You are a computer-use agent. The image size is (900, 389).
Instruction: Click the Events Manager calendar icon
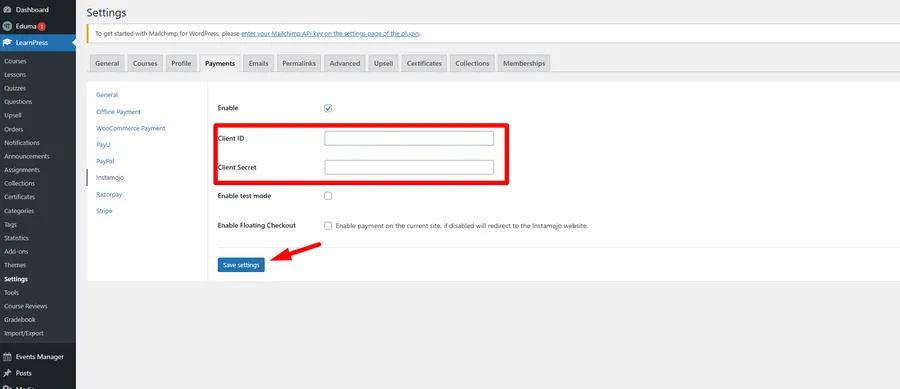point(7,357)
